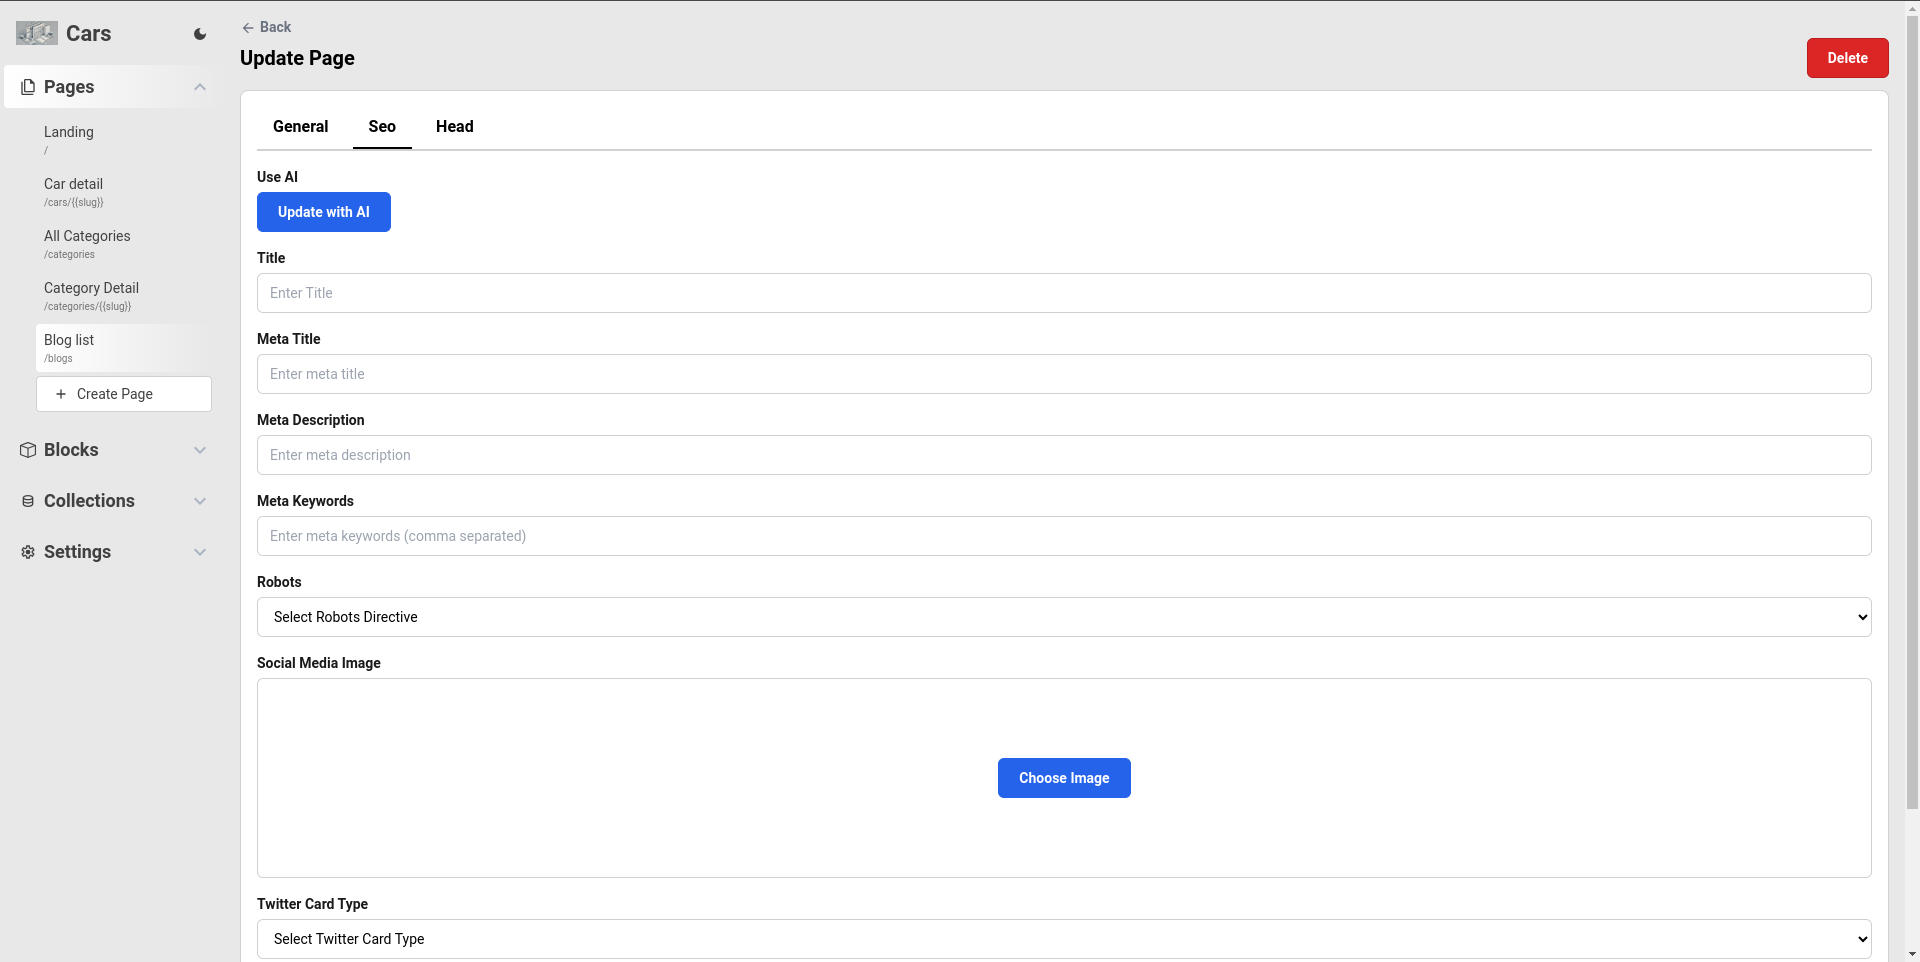Switch to the General tab
Viewport: 1920px width, 962px height.
300,126
